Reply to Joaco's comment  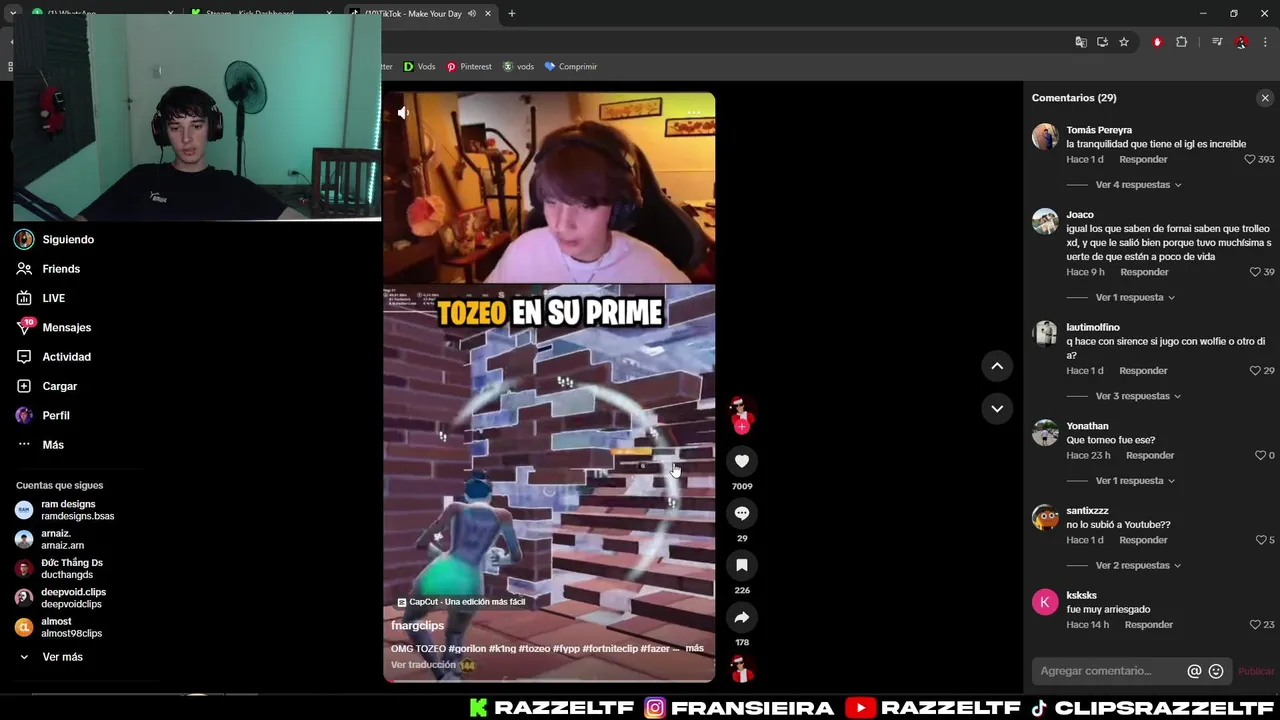[x=1144, y=272]
